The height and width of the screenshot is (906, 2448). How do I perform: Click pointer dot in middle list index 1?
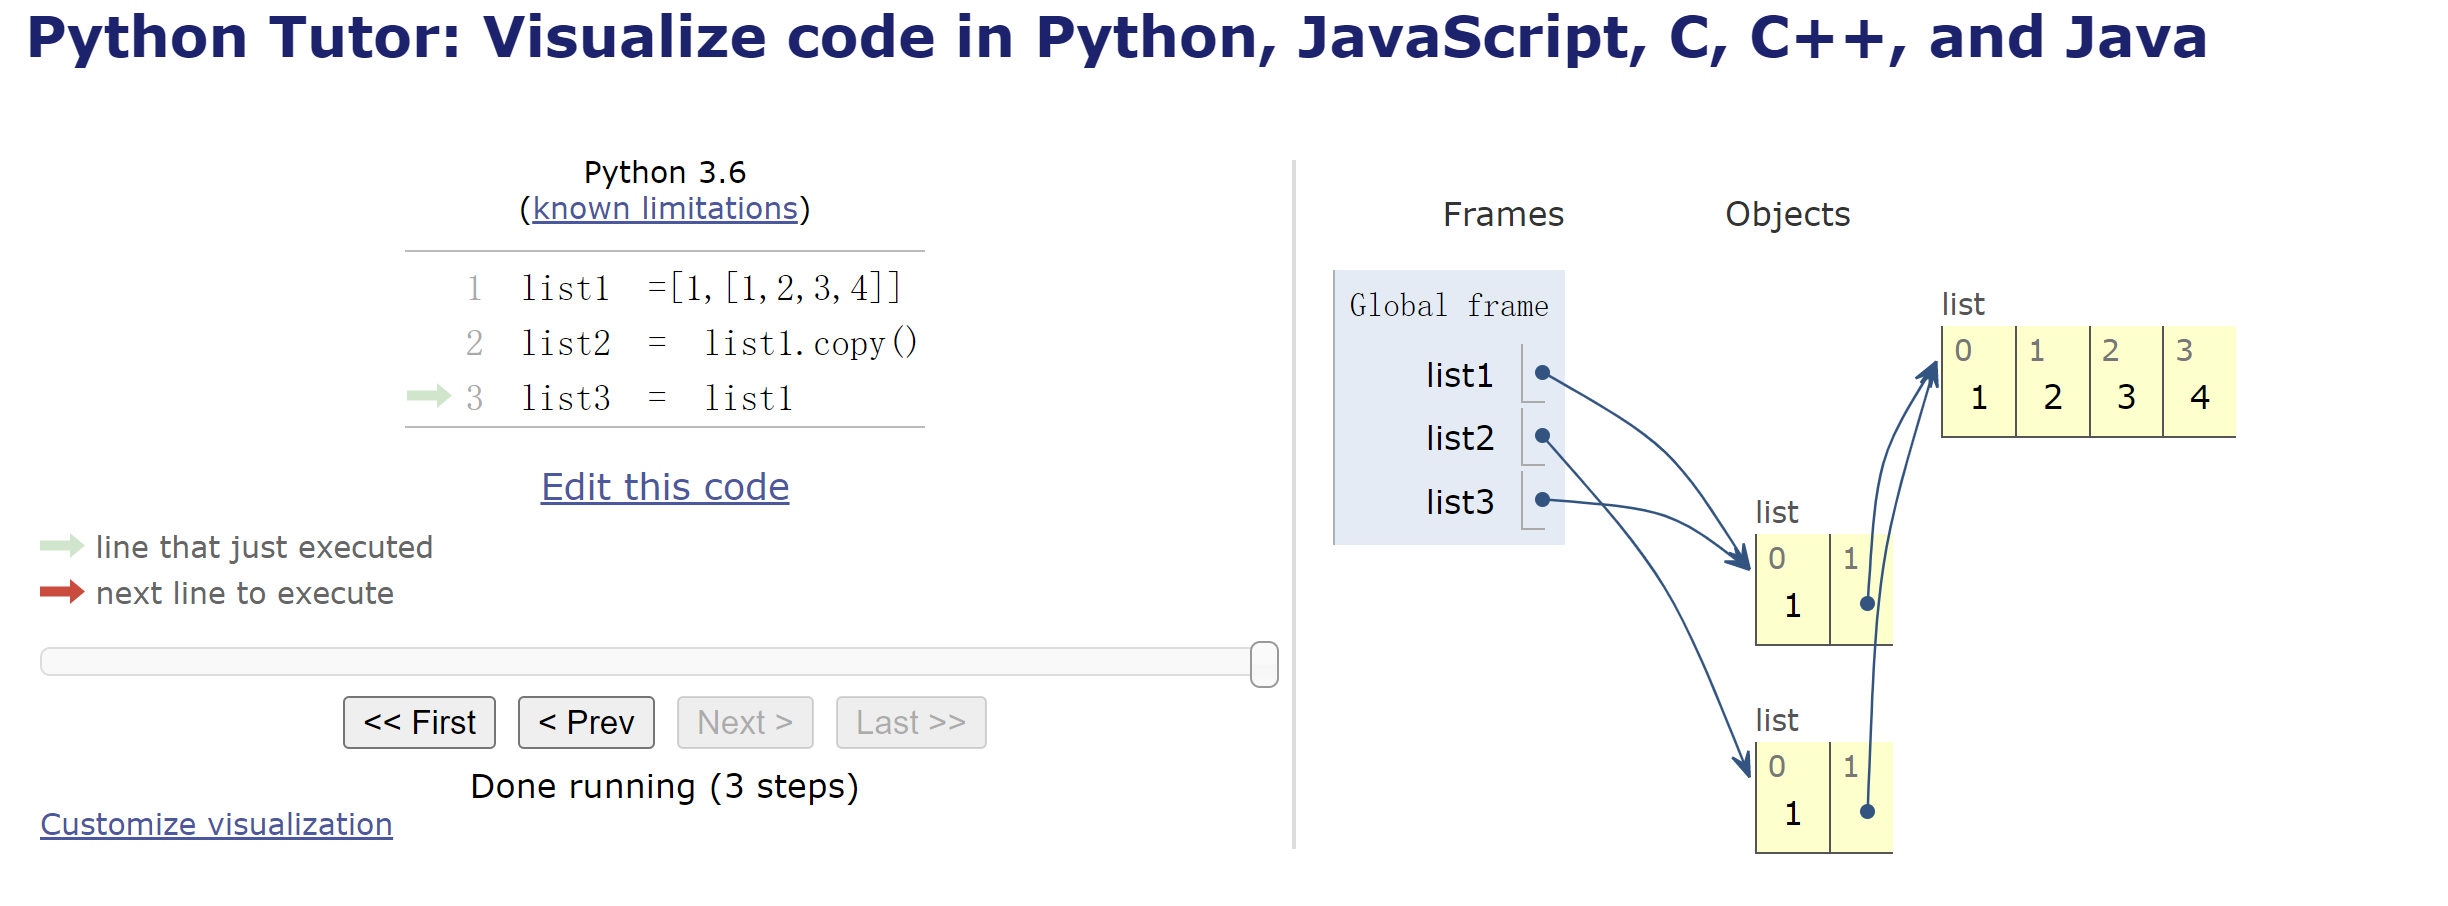(x=1866, y=603)
